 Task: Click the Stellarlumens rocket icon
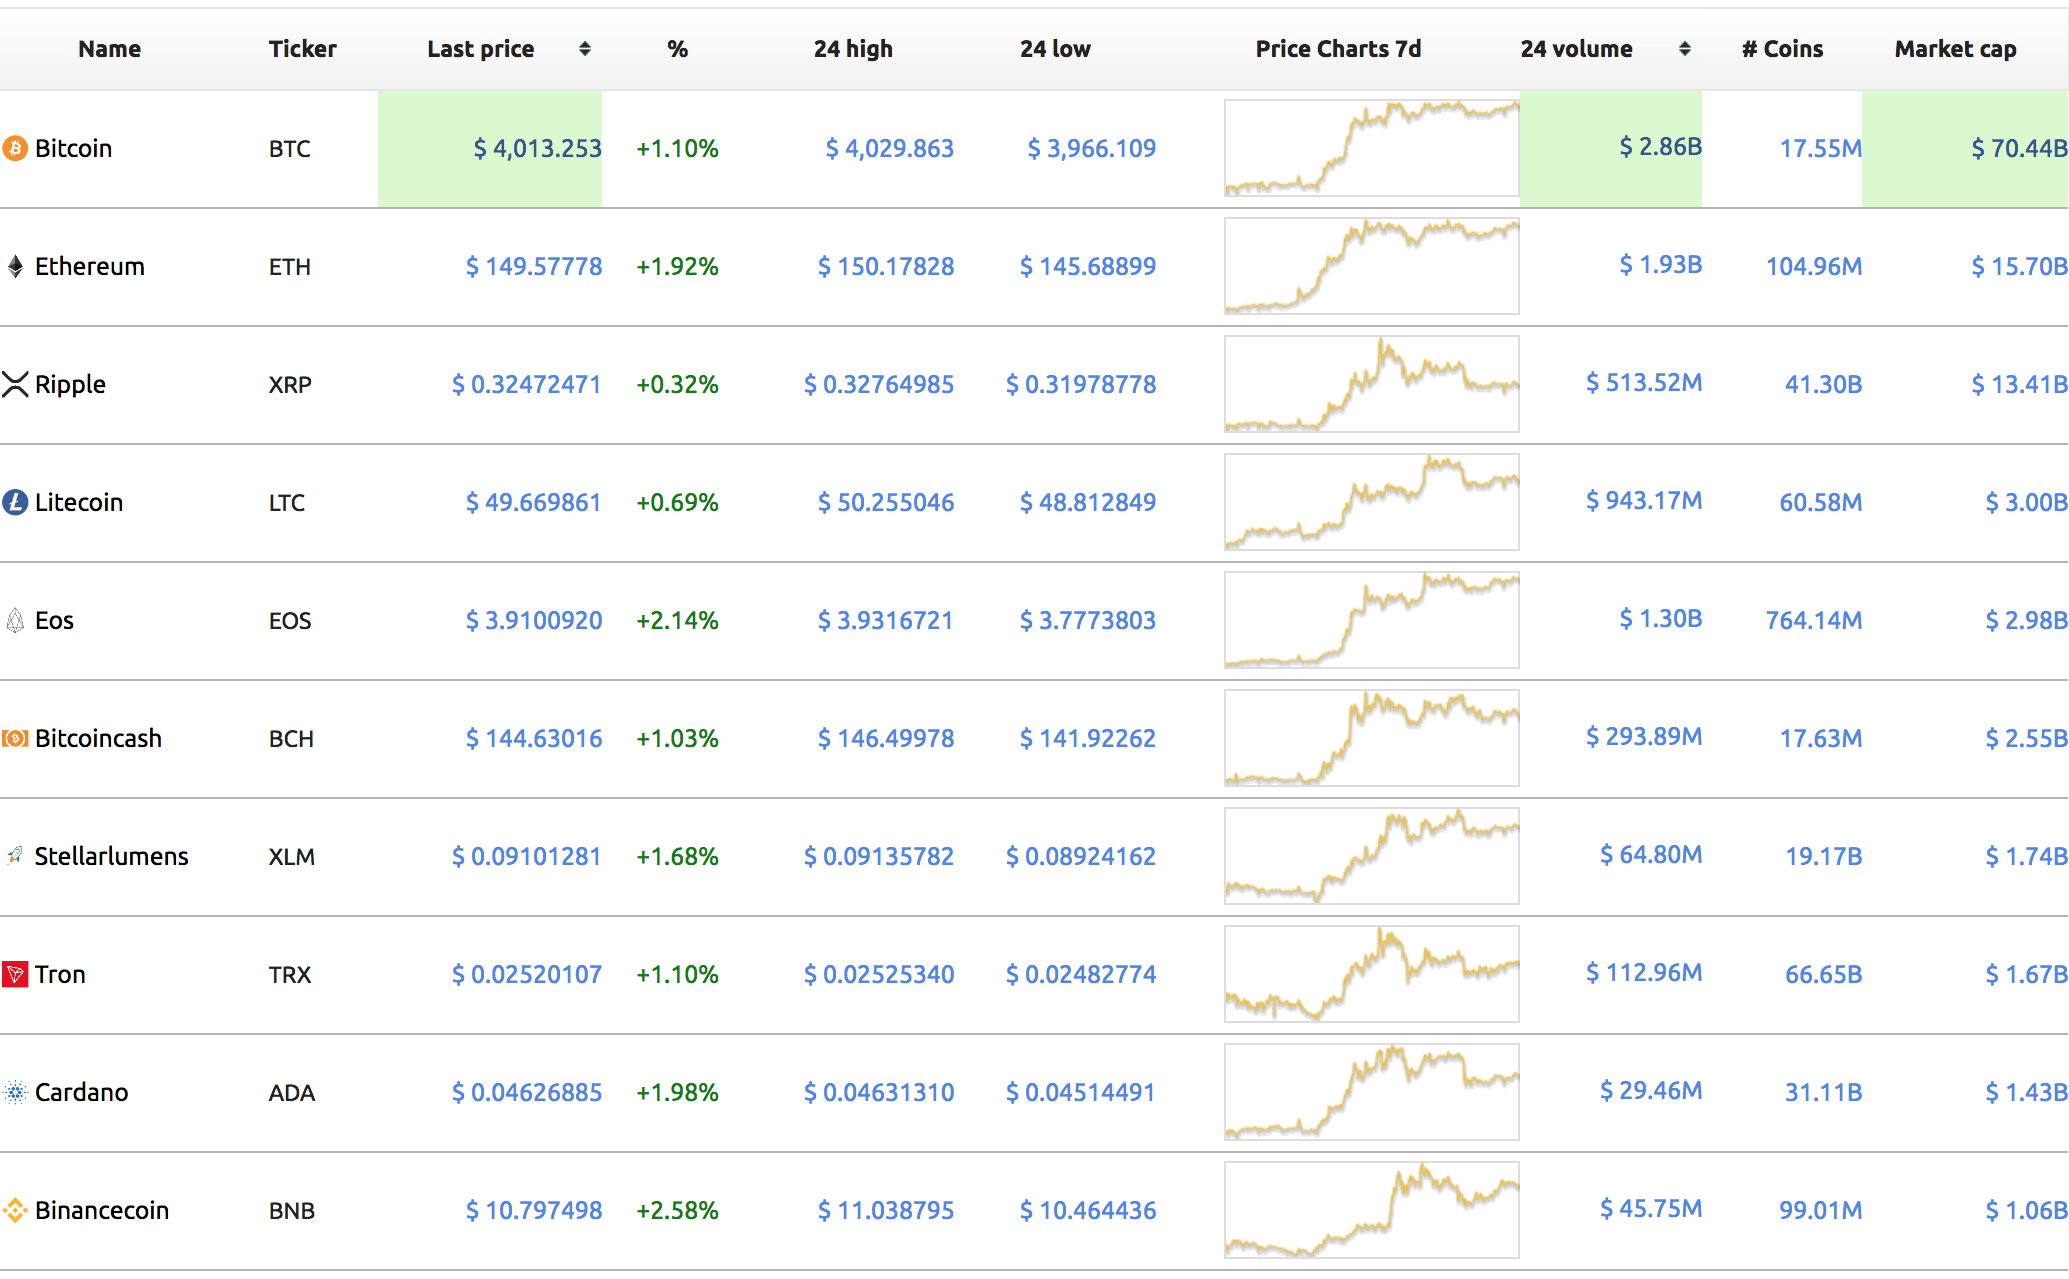pyautogui.click(x=15, y=856)
